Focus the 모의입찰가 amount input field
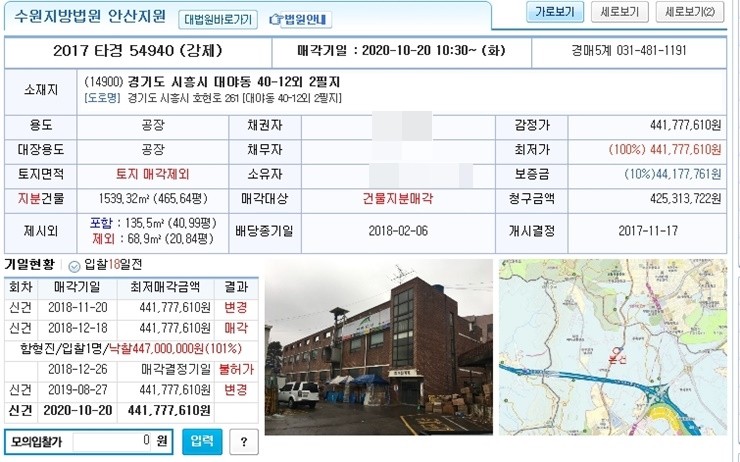The width and height of the screenshot is (740, 462). [112, 442]
